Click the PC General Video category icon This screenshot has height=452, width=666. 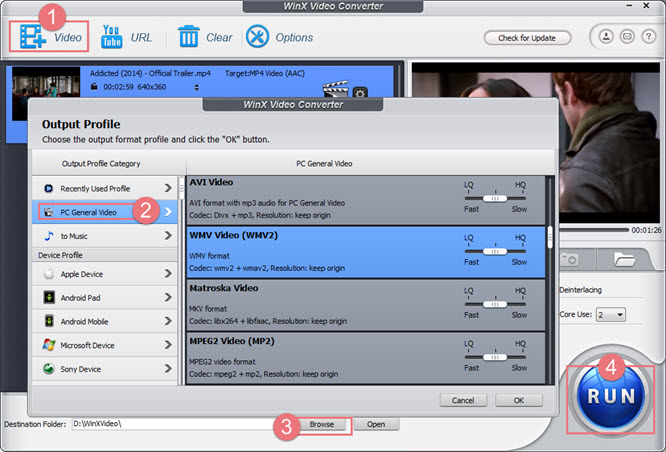(x=48, y=212)
